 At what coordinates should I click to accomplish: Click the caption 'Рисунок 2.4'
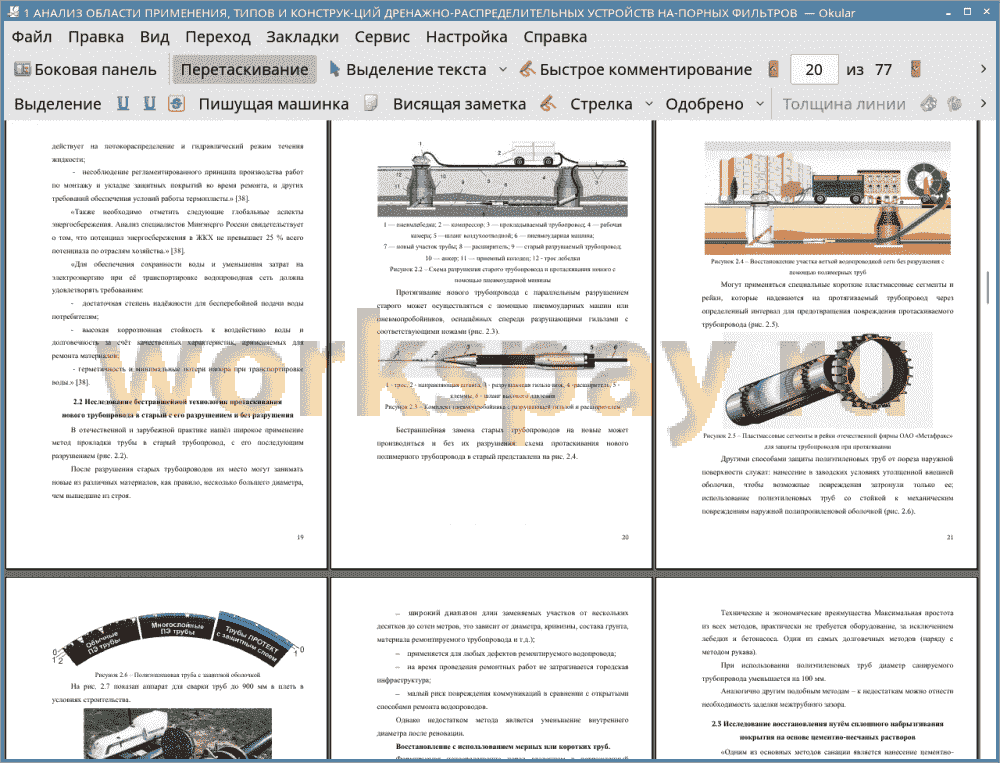[827, 266]
